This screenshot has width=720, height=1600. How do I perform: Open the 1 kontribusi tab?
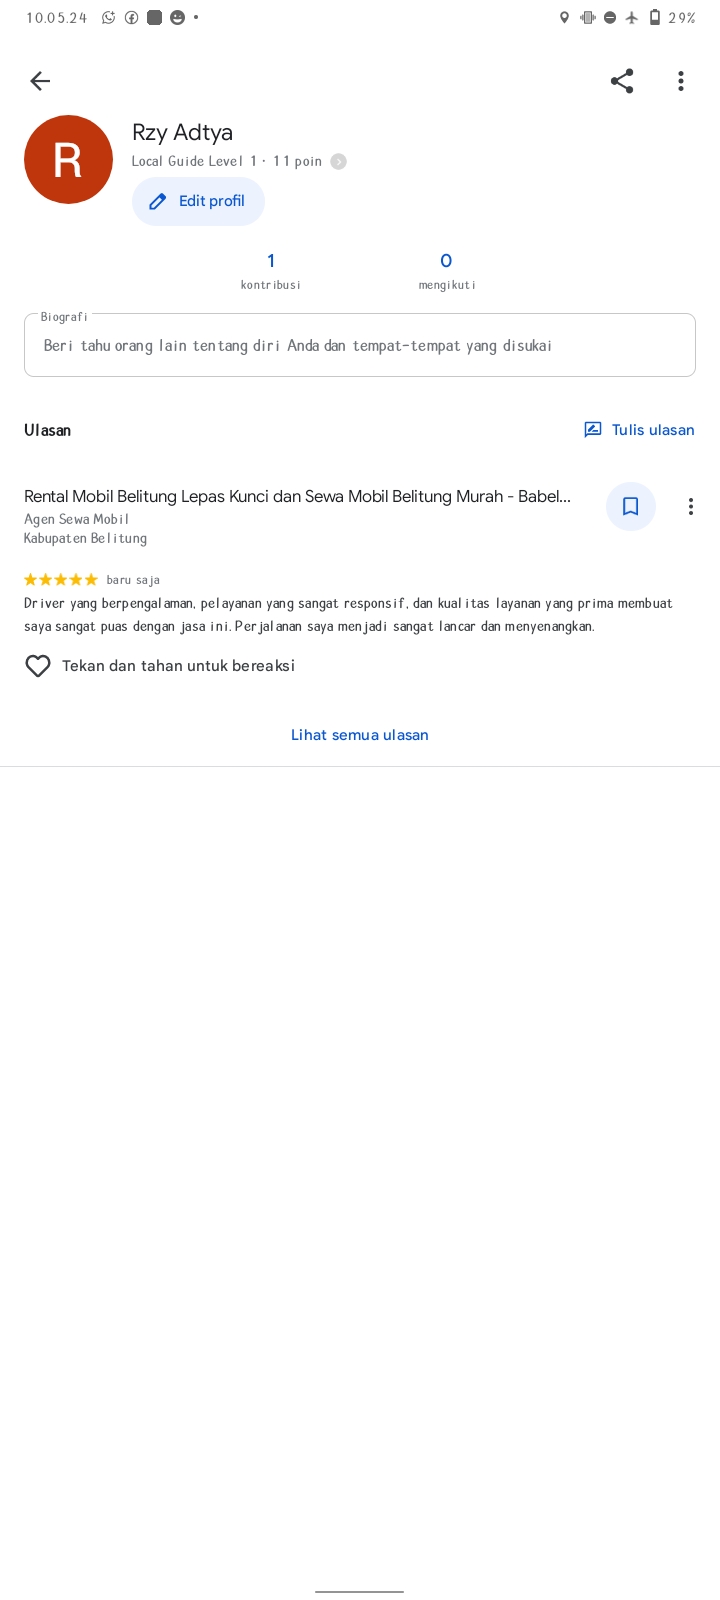click(270, 270)
